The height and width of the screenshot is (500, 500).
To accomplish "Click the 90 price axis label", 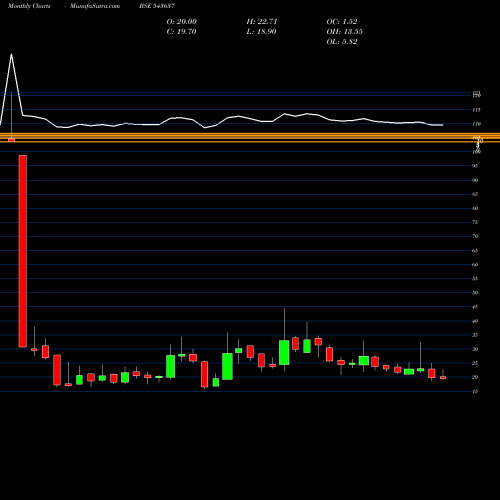I will point(475,180).
